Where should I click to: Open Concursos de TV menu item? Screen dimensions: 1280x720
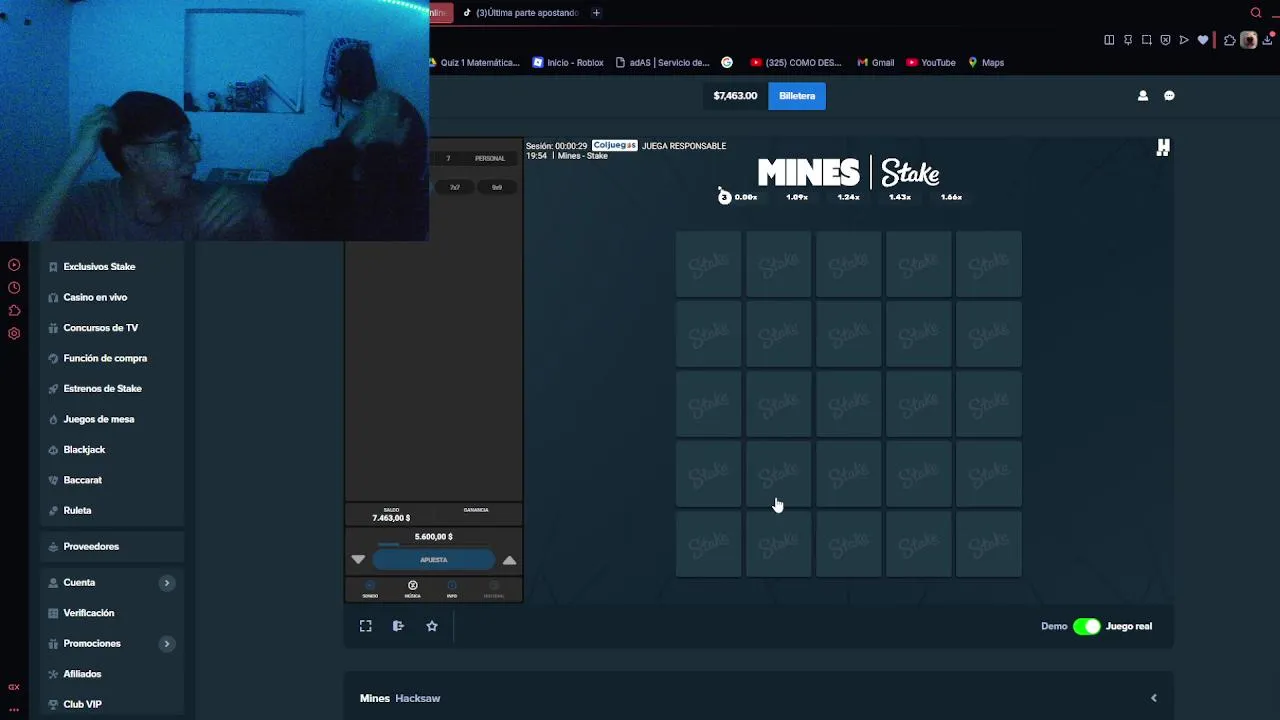click(x=100, y=328)
